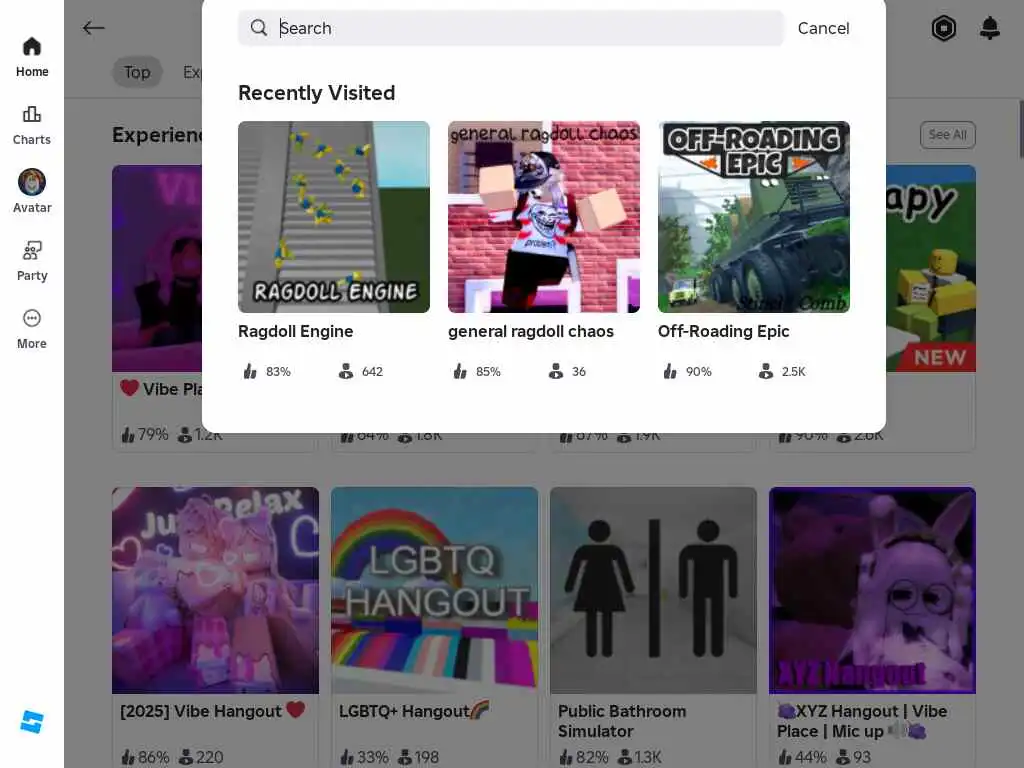Open Ragdoll Engine thumbnail
This screenshot has width=1024, height=768.
point(334,217)
